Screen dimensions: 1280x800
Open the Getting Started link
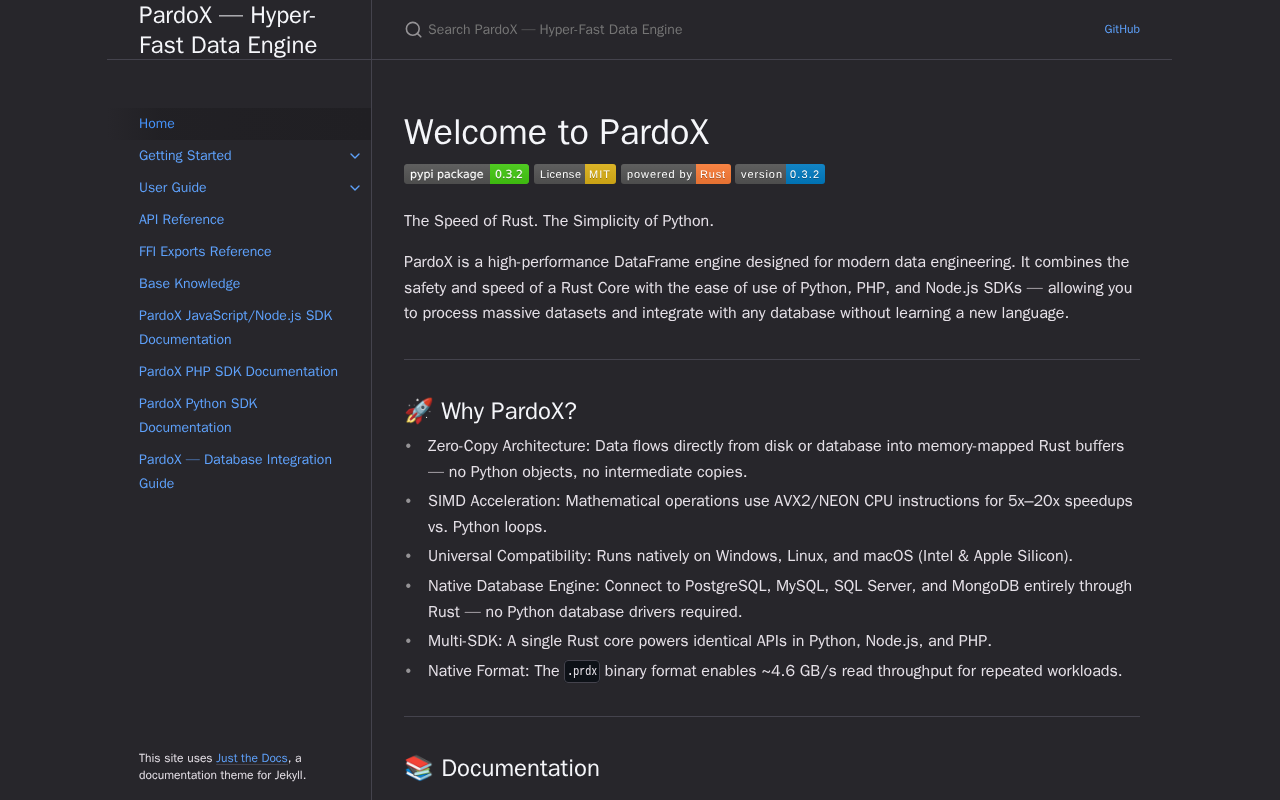click(x=185, y=156)
